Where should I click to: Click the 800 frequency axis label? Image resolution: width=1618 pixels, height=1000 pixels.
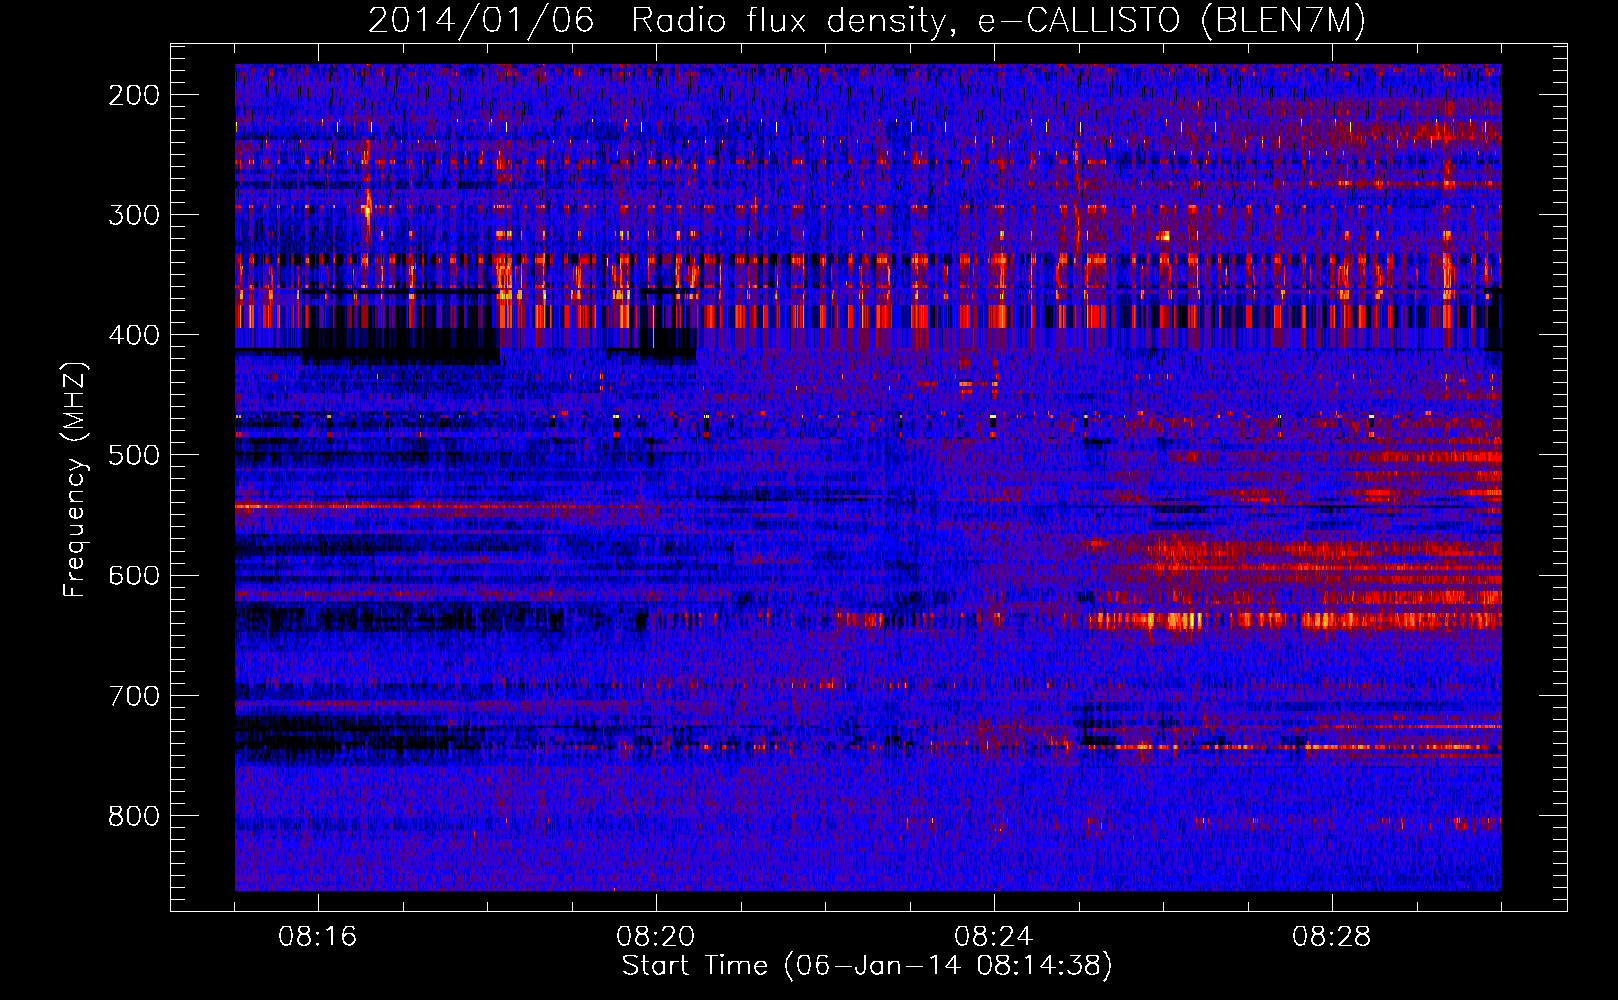pyautogui.click(x=134, y=816)
